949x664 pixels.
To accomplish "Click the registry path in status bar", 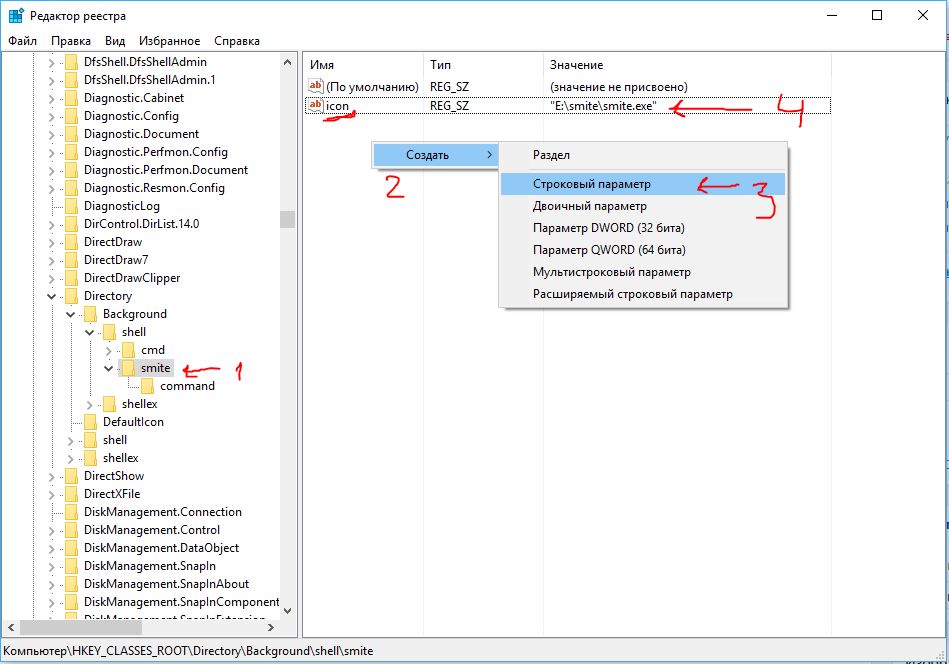I will (188, 651).
